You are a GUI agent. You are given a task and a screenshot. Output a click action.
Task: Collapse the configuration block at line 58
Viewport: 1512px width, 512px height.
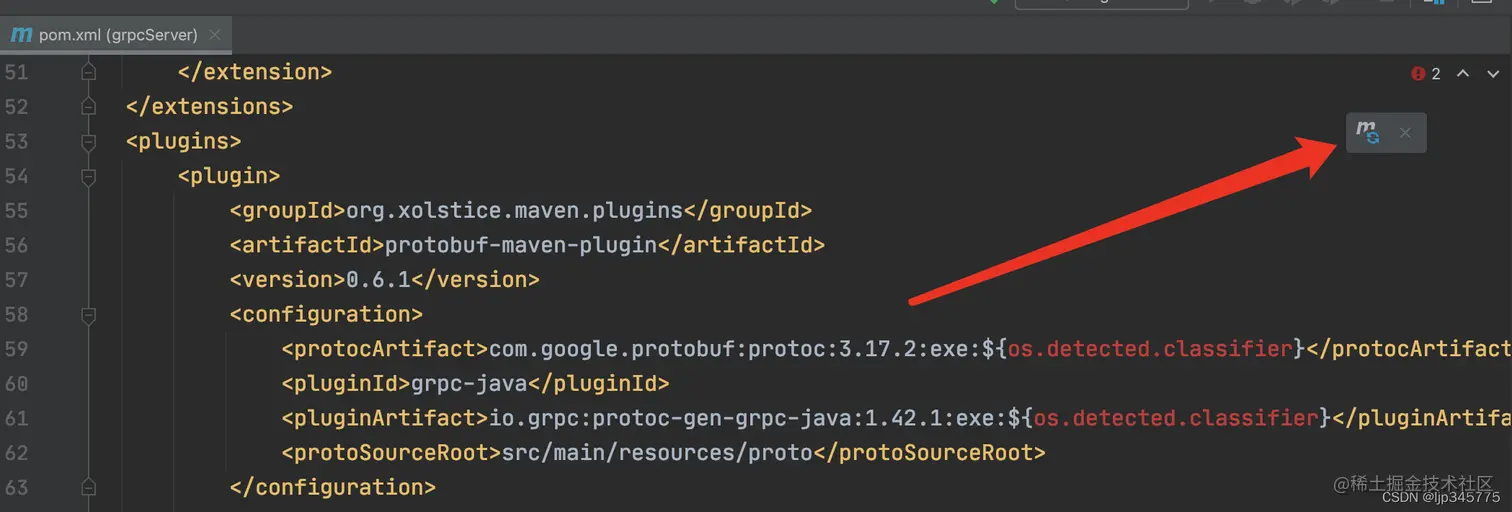(x=88, y=314)
